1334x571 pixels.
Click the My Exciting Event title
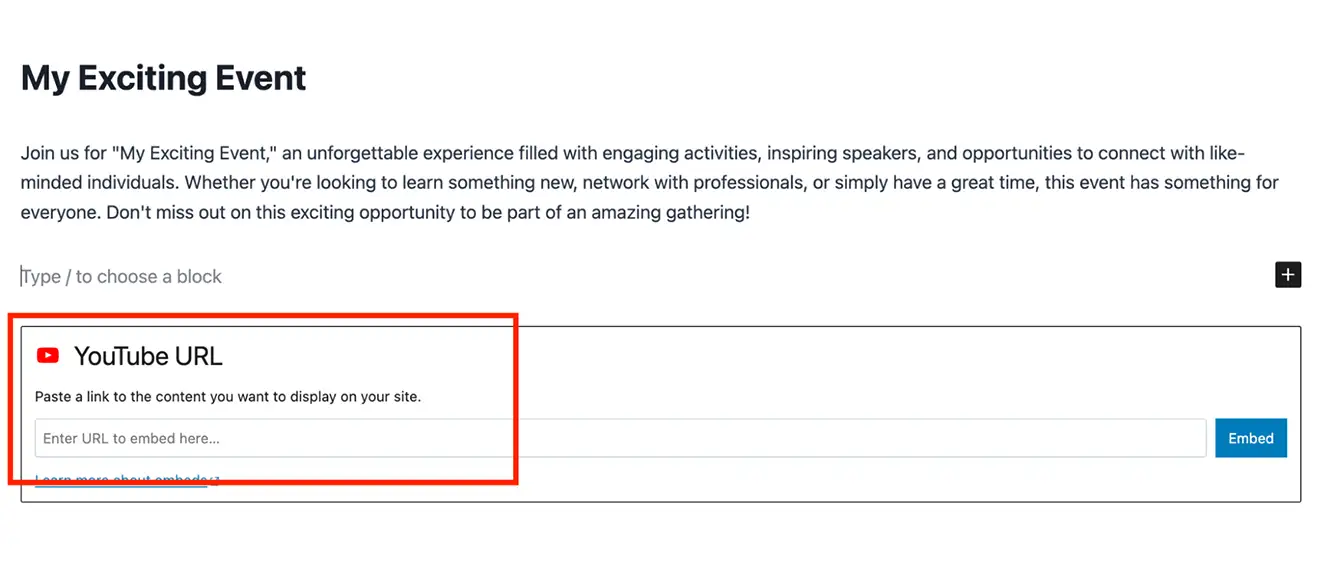click(164, 78)
